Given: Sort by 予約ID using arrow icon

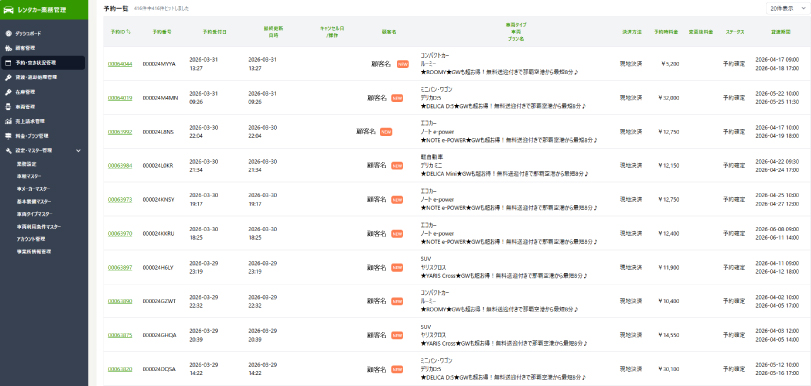Looking at the screenshot, I should coord(129,32).
